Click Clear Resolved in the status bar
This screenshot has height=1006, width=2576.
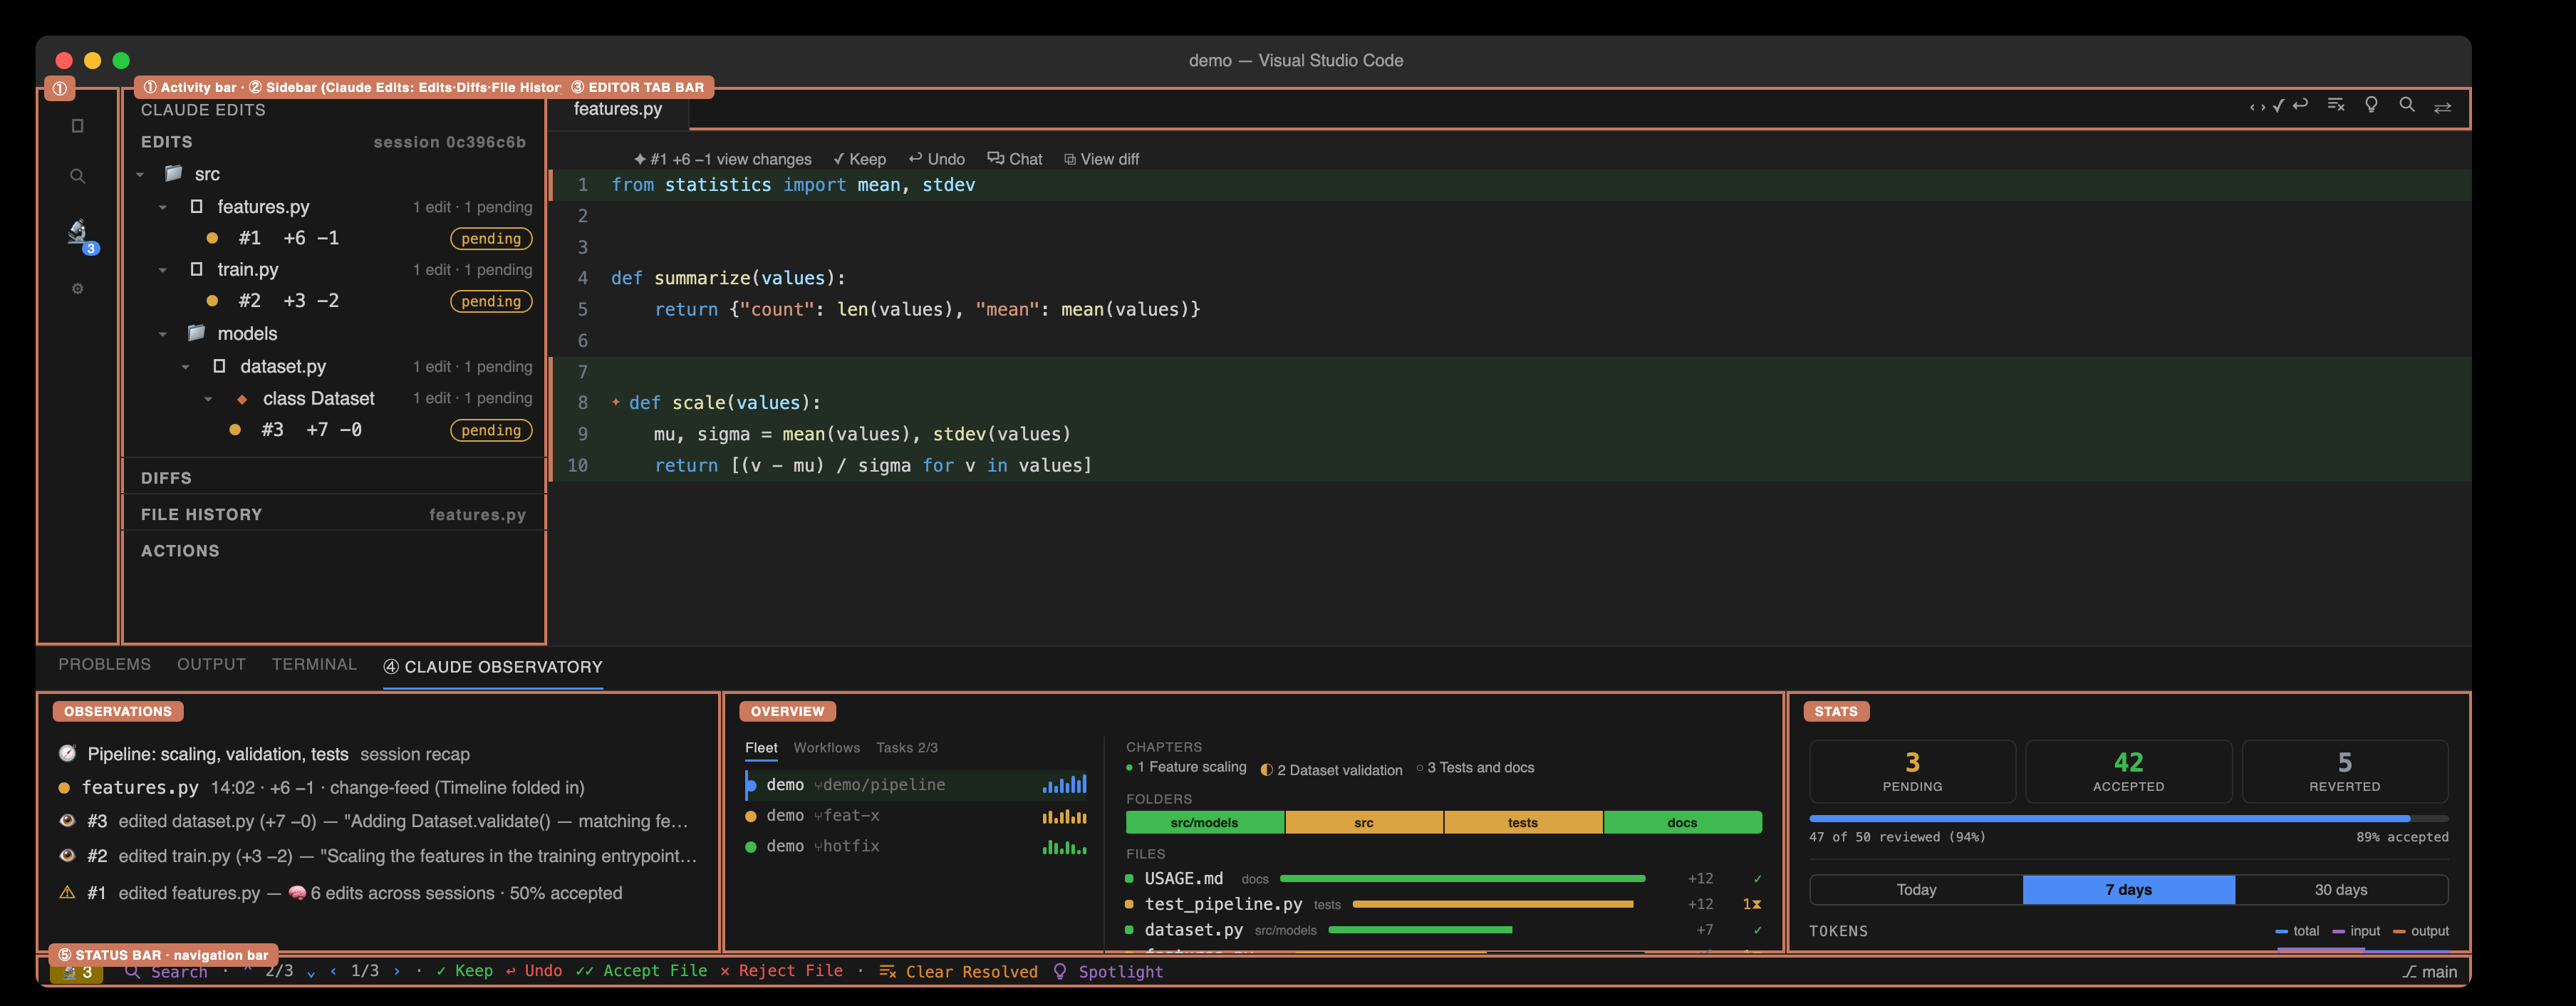(958, 971)
